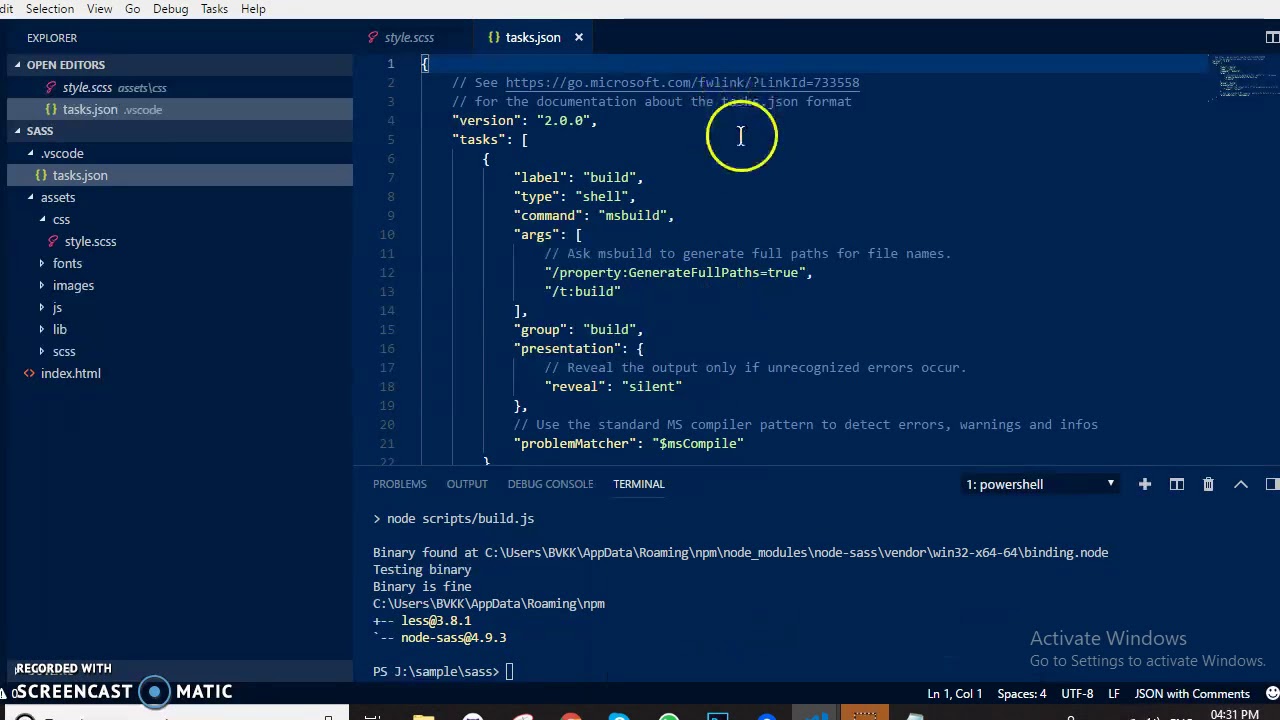
Task: Open style.scss from Open Editors list
Action: 180,88
